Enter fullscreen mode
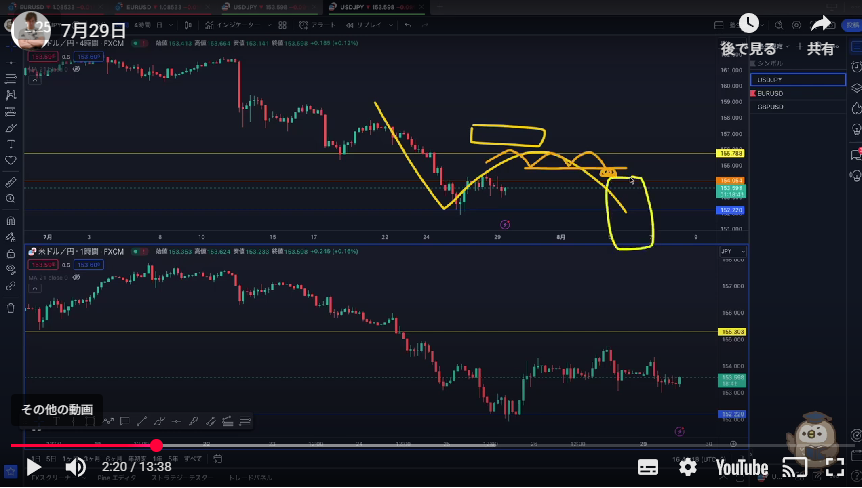This screenshot has width=862, height=488. 835,467
